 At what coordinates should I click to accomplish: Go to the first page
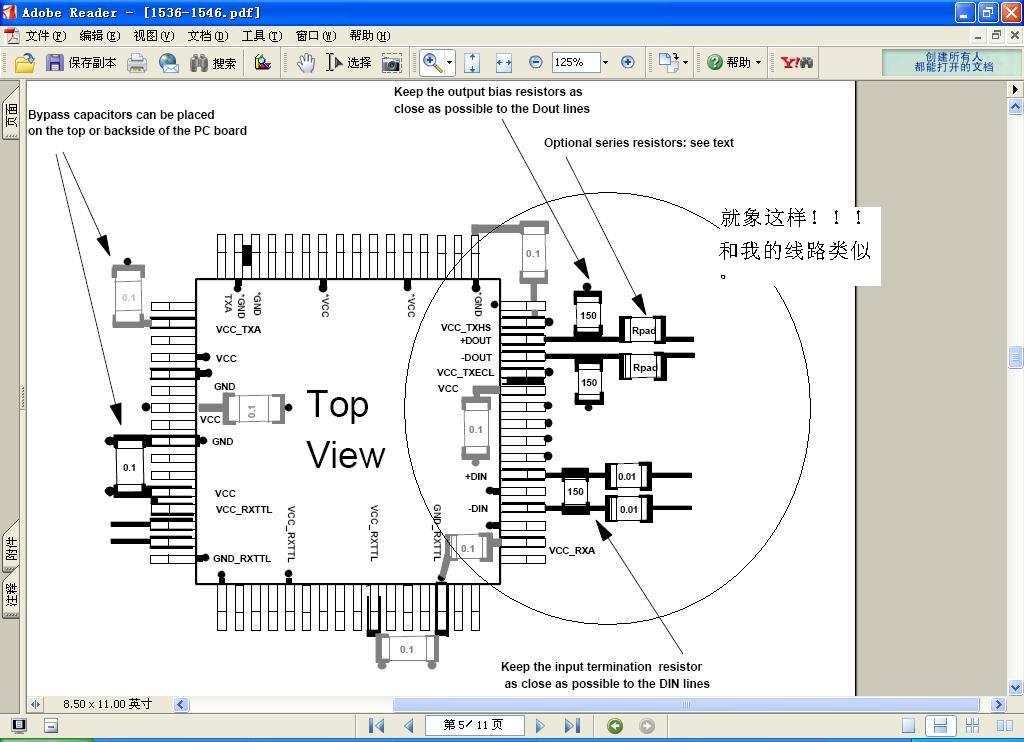tap(376, 726)
